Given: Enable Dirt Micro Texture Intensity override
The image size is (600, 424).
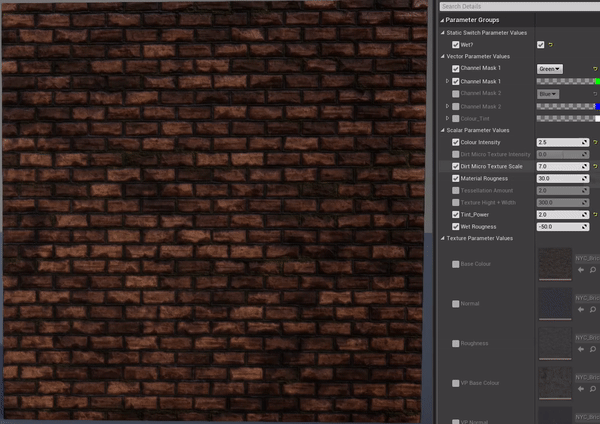Looking at the screenshot, I should click(455, 154).
